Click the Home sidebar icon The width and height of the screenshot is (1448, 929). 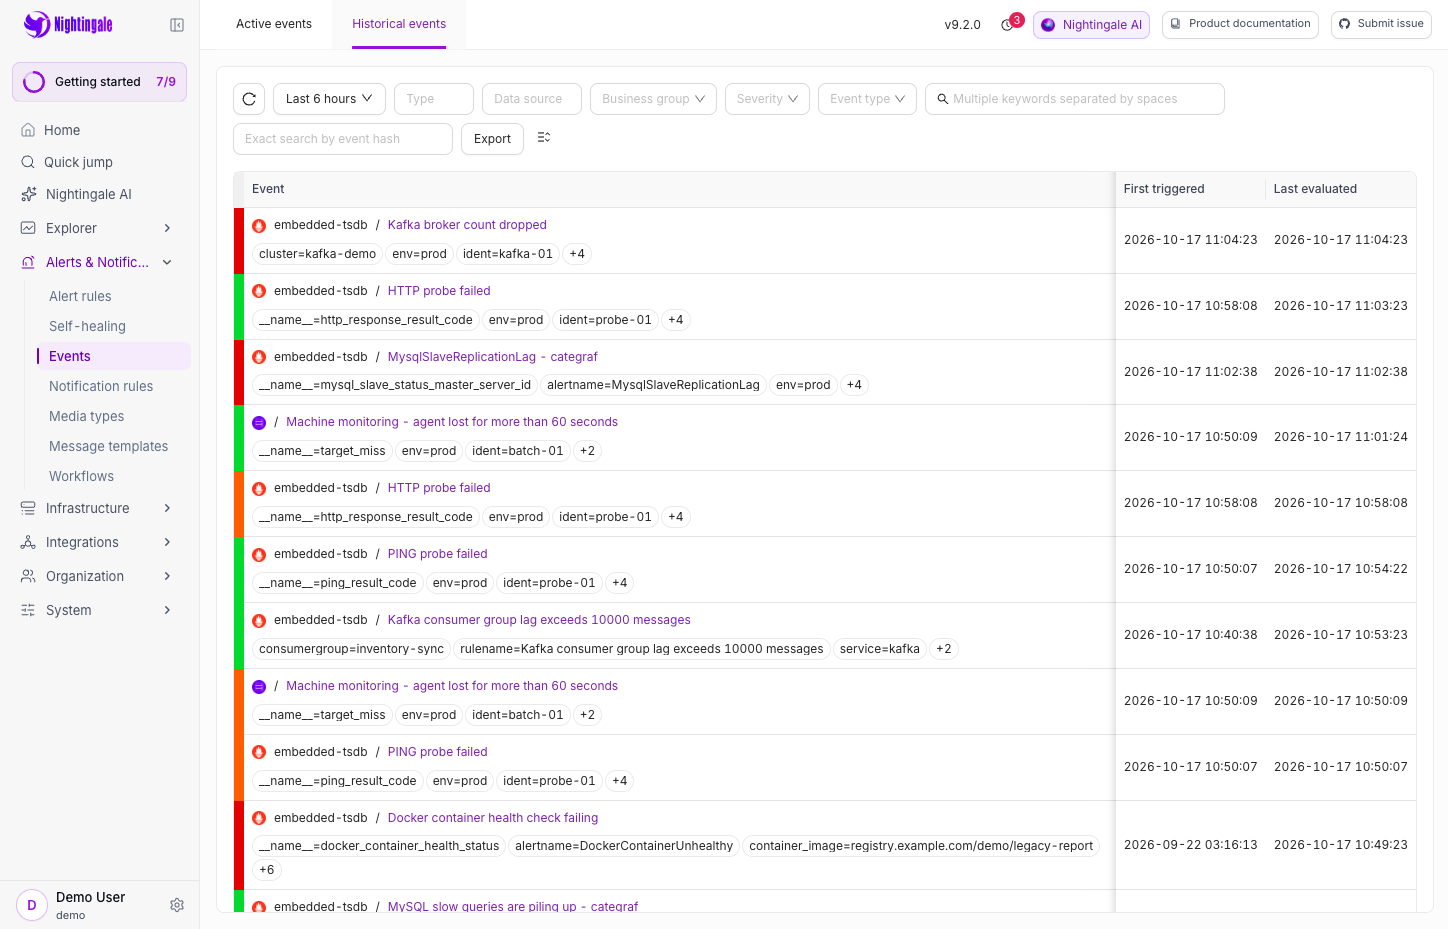[28, 130]
